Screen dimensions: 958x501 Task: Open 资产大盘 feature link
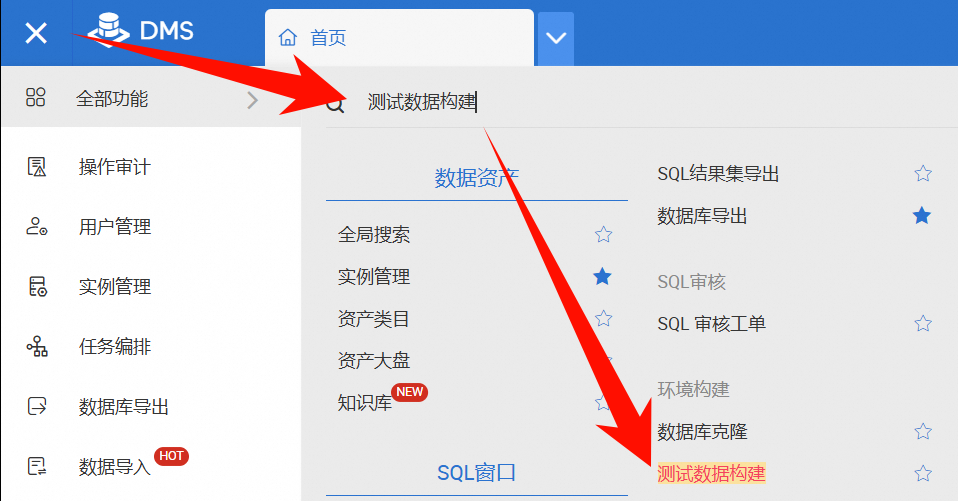coord(373,360)
